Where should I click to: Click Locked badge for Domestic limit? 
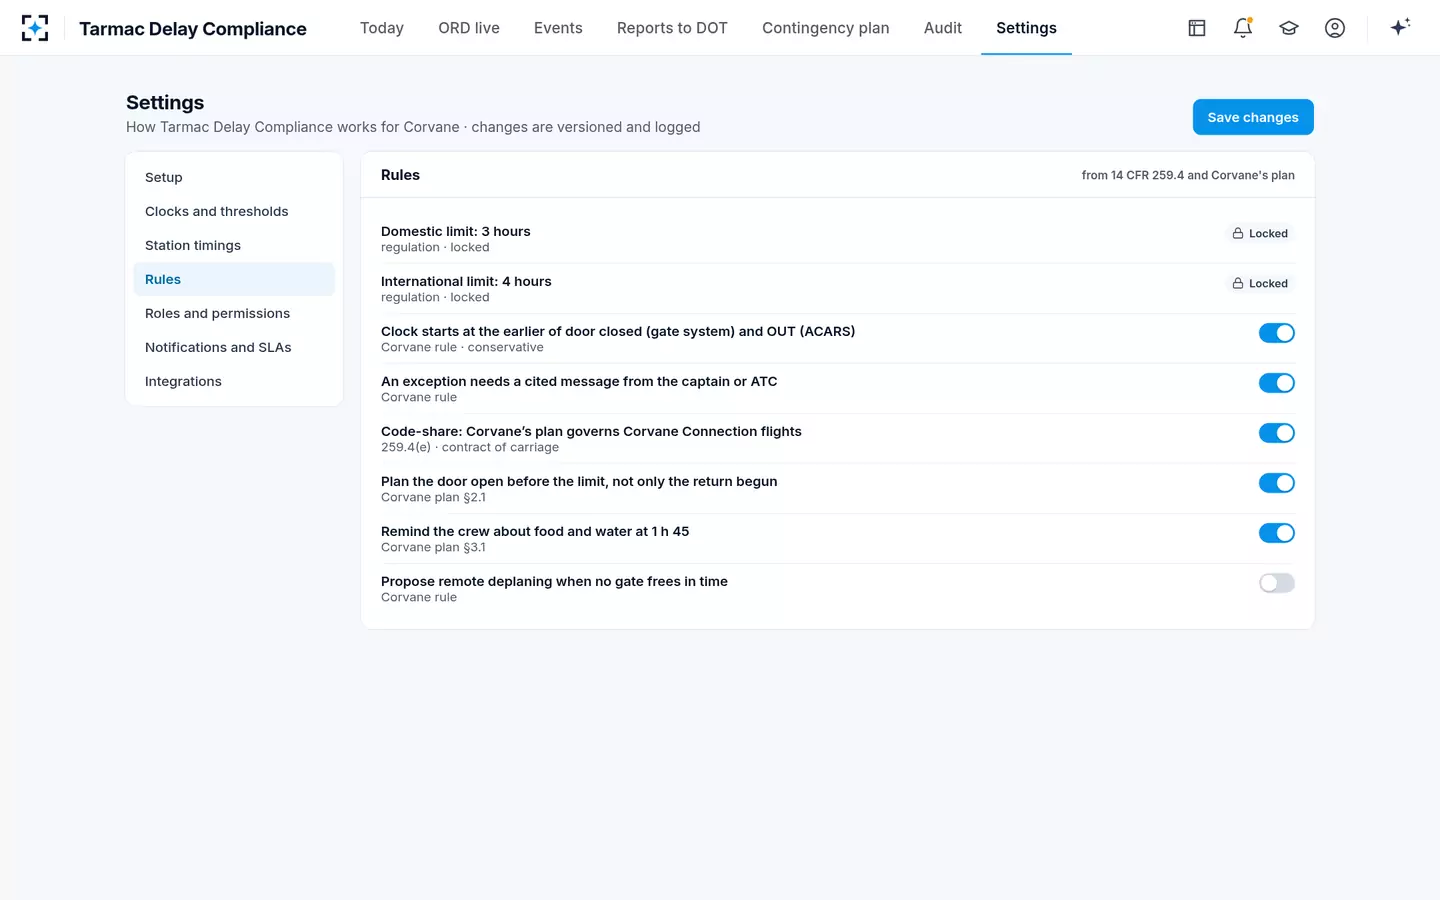tap(1260, 233)
